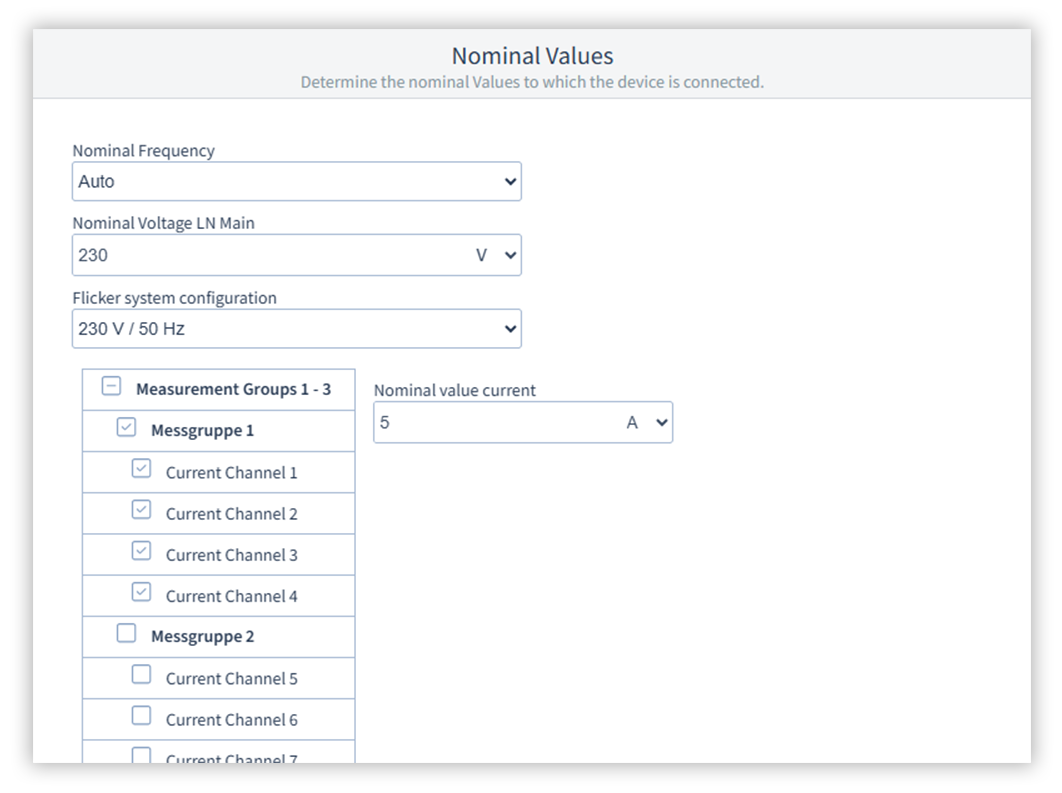Enable the Messgruppe 2 checkbox
1062x793 pixels.
click(x=126, y=634)
